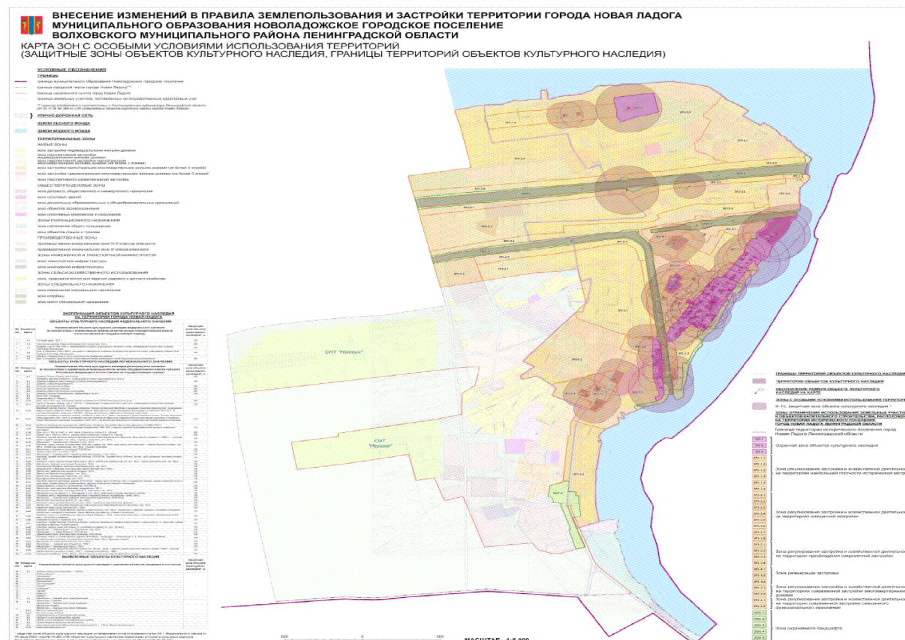Click the magenta rectangle inside the northern circle
Screen dimensions: 905x640
click(636, 107)
